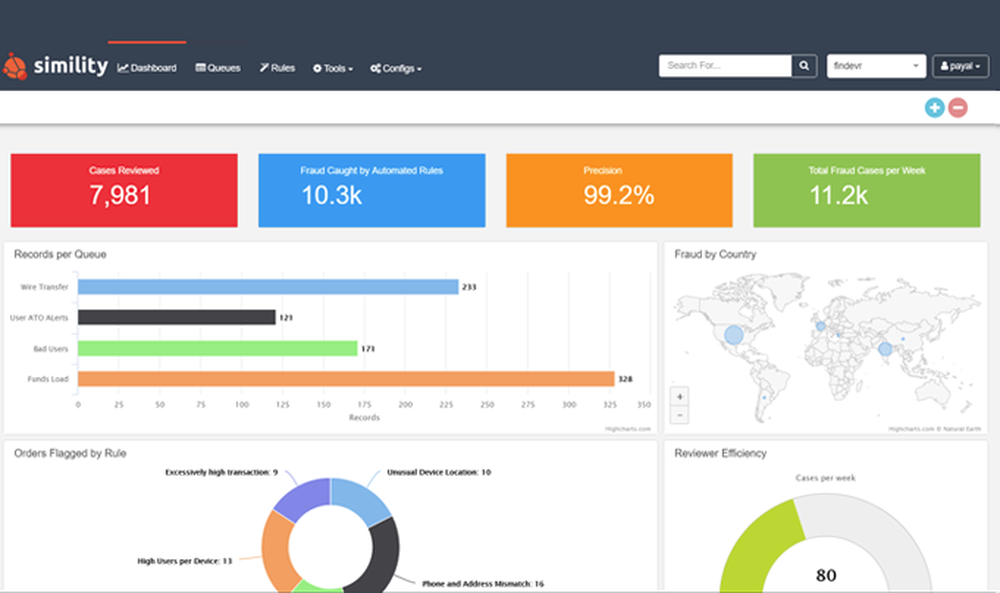Click the 'Phone and Address Mismatch: 16' label
This screenshot has width=1000, height=593.
(x=483, y=583)
